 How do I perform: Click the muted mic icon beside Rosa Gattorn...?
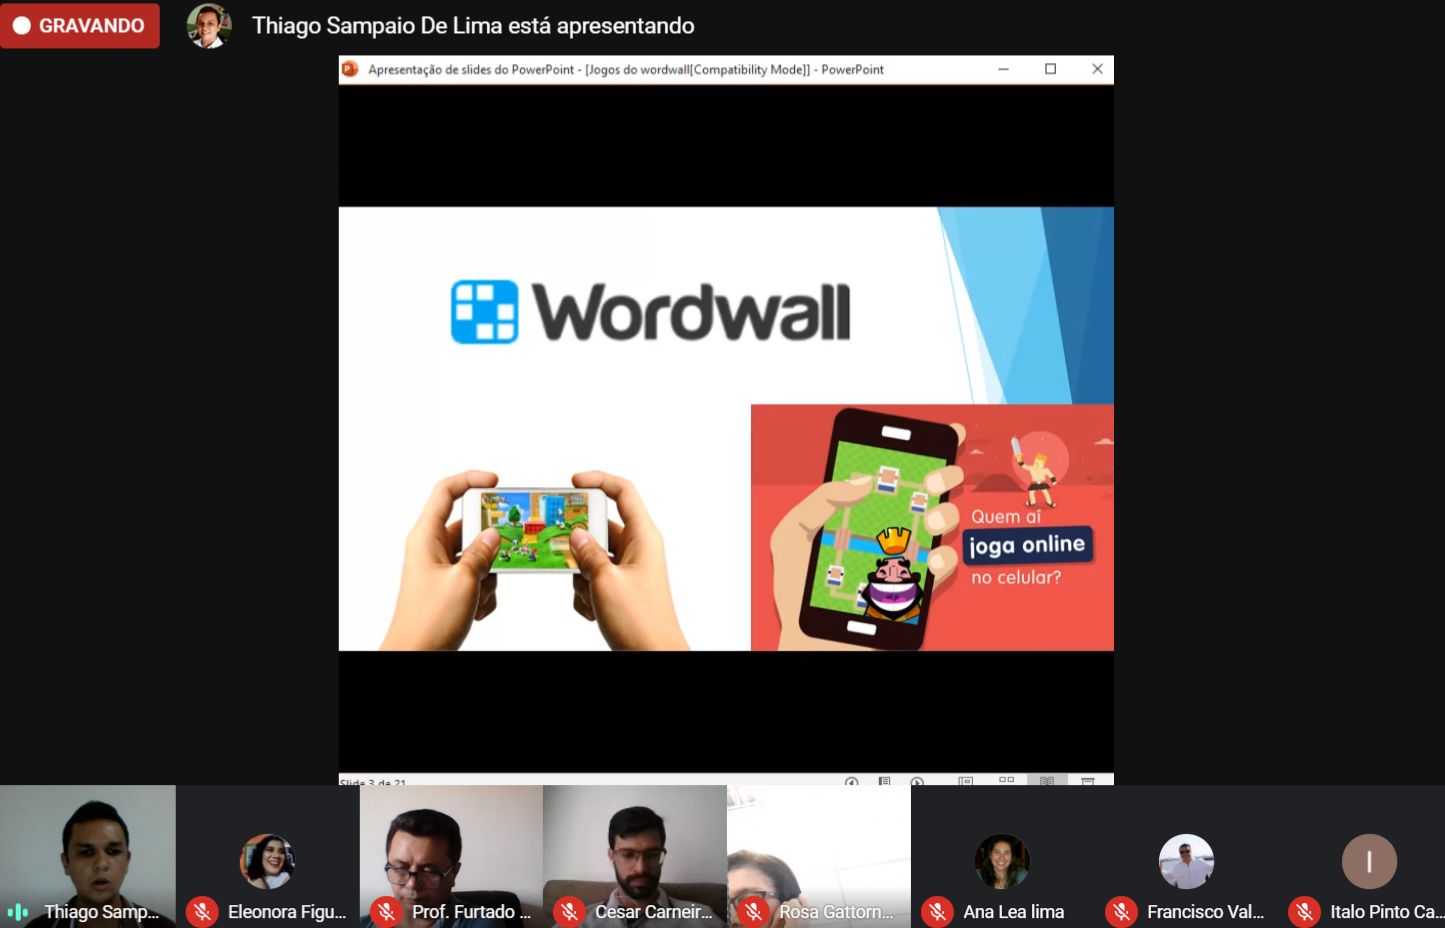click(753, 912)
